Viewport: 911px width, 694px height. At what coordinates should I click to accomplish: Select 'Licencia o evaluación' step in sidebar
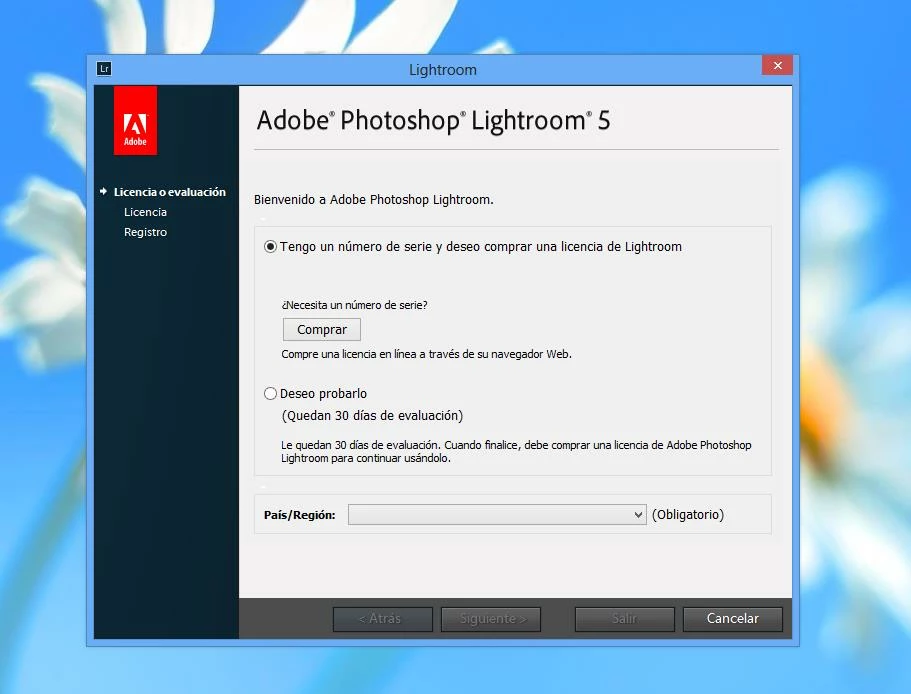170,192
